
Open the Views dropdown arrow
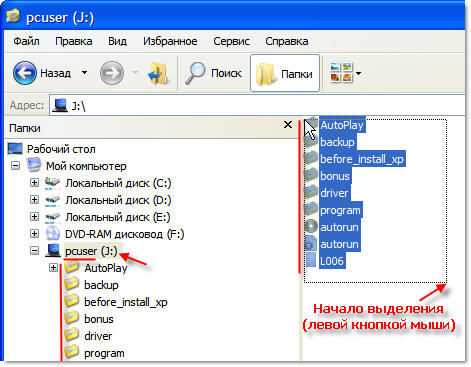pyautogui.click(x=358, y=73)
